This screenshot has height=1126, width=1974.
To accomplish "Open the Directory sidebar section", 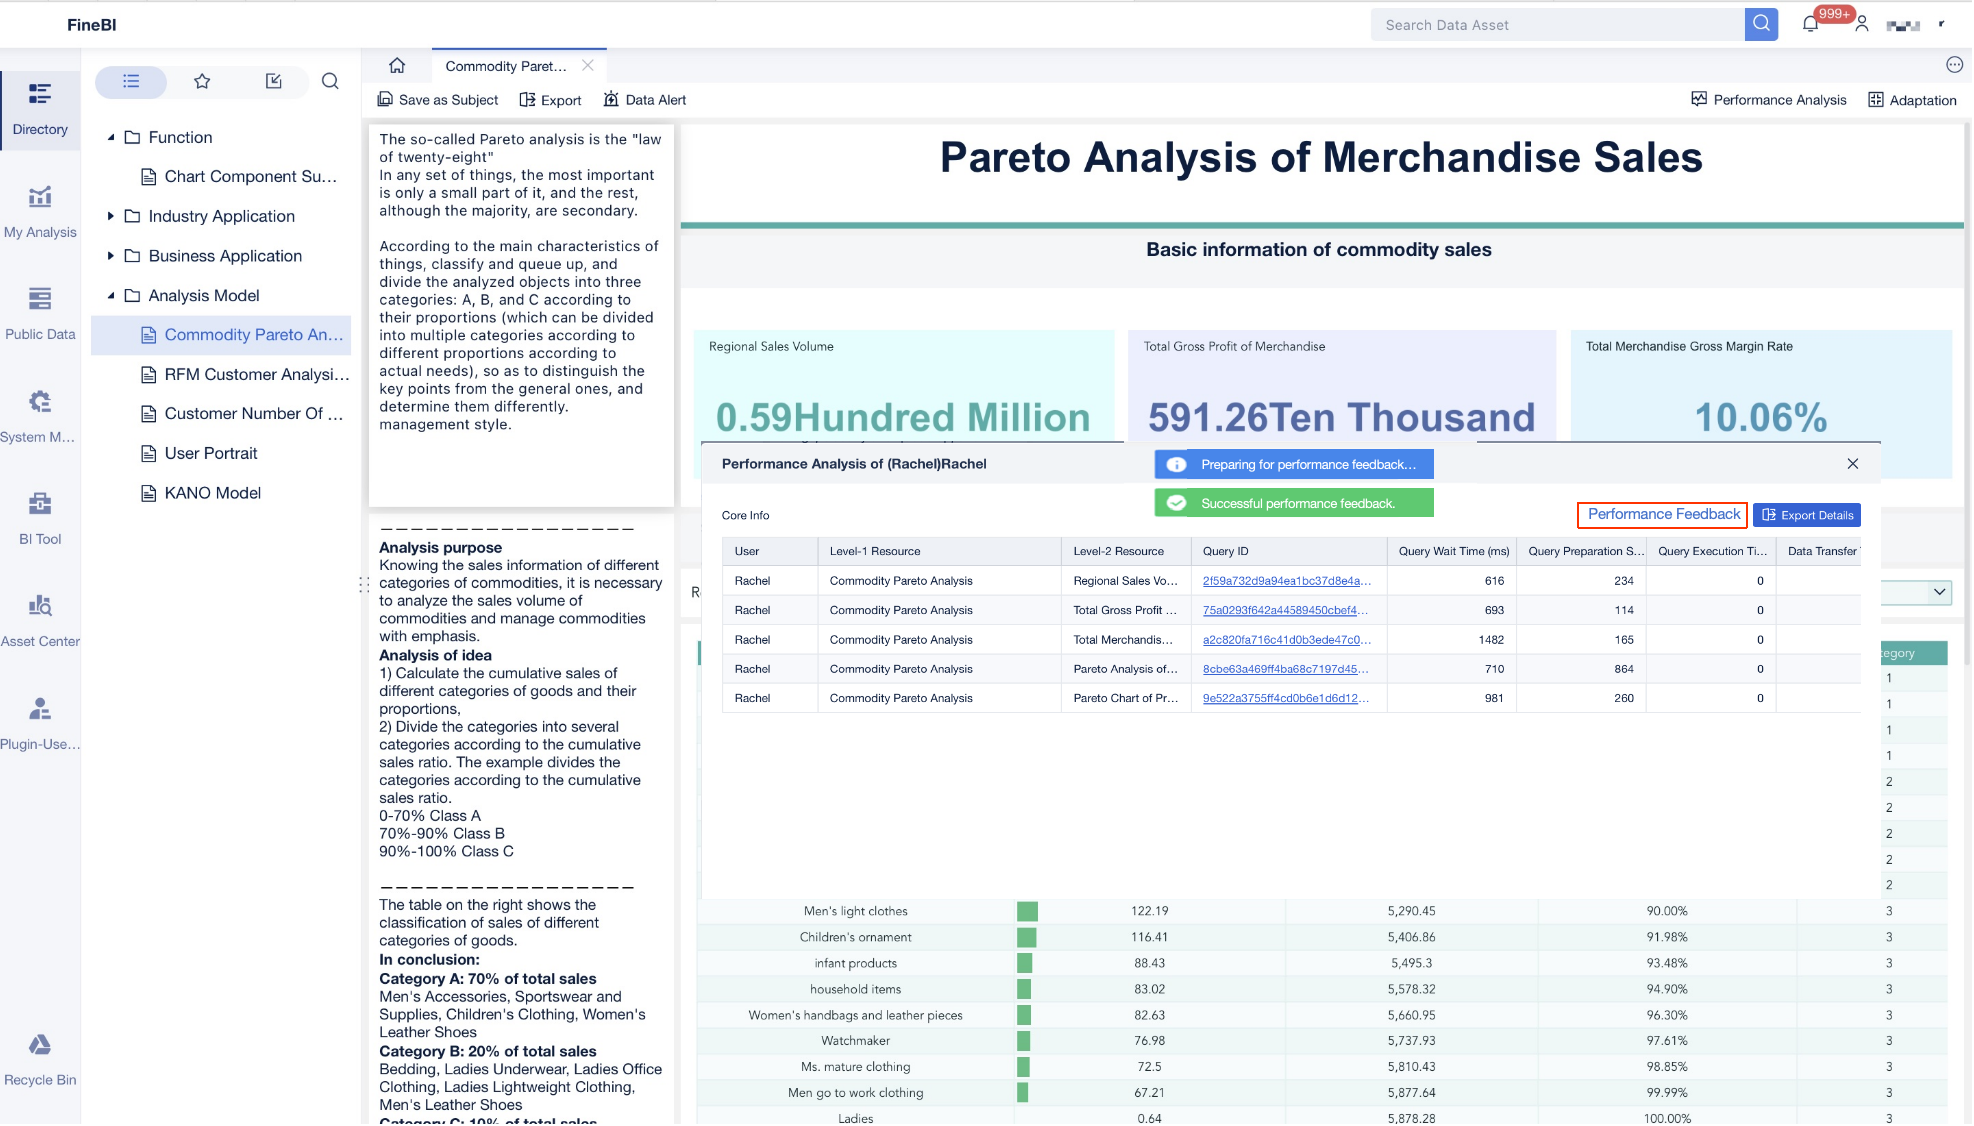I will pyautogui.click(x=40, y=109).
